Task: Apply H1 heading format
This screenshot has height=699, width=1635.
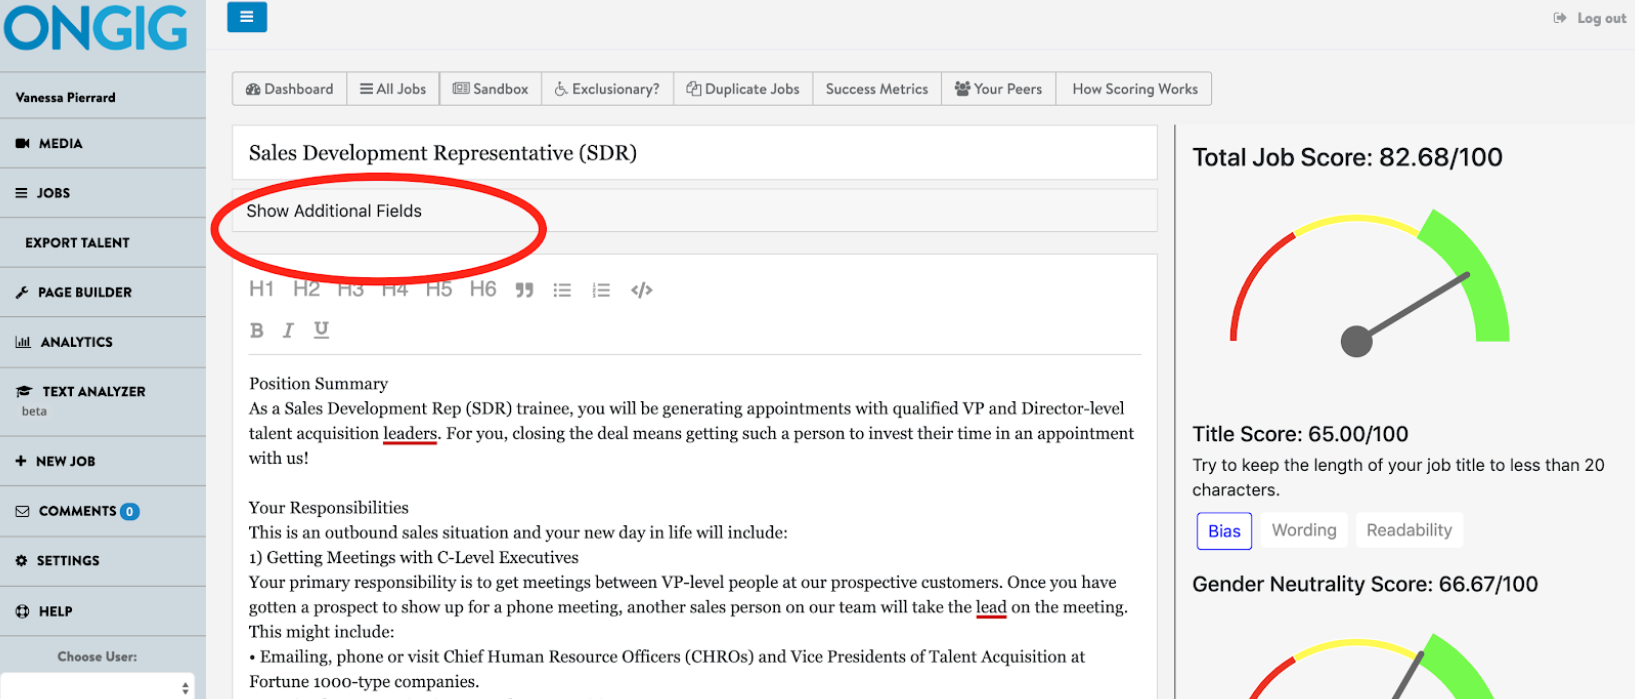Action: 261,289
